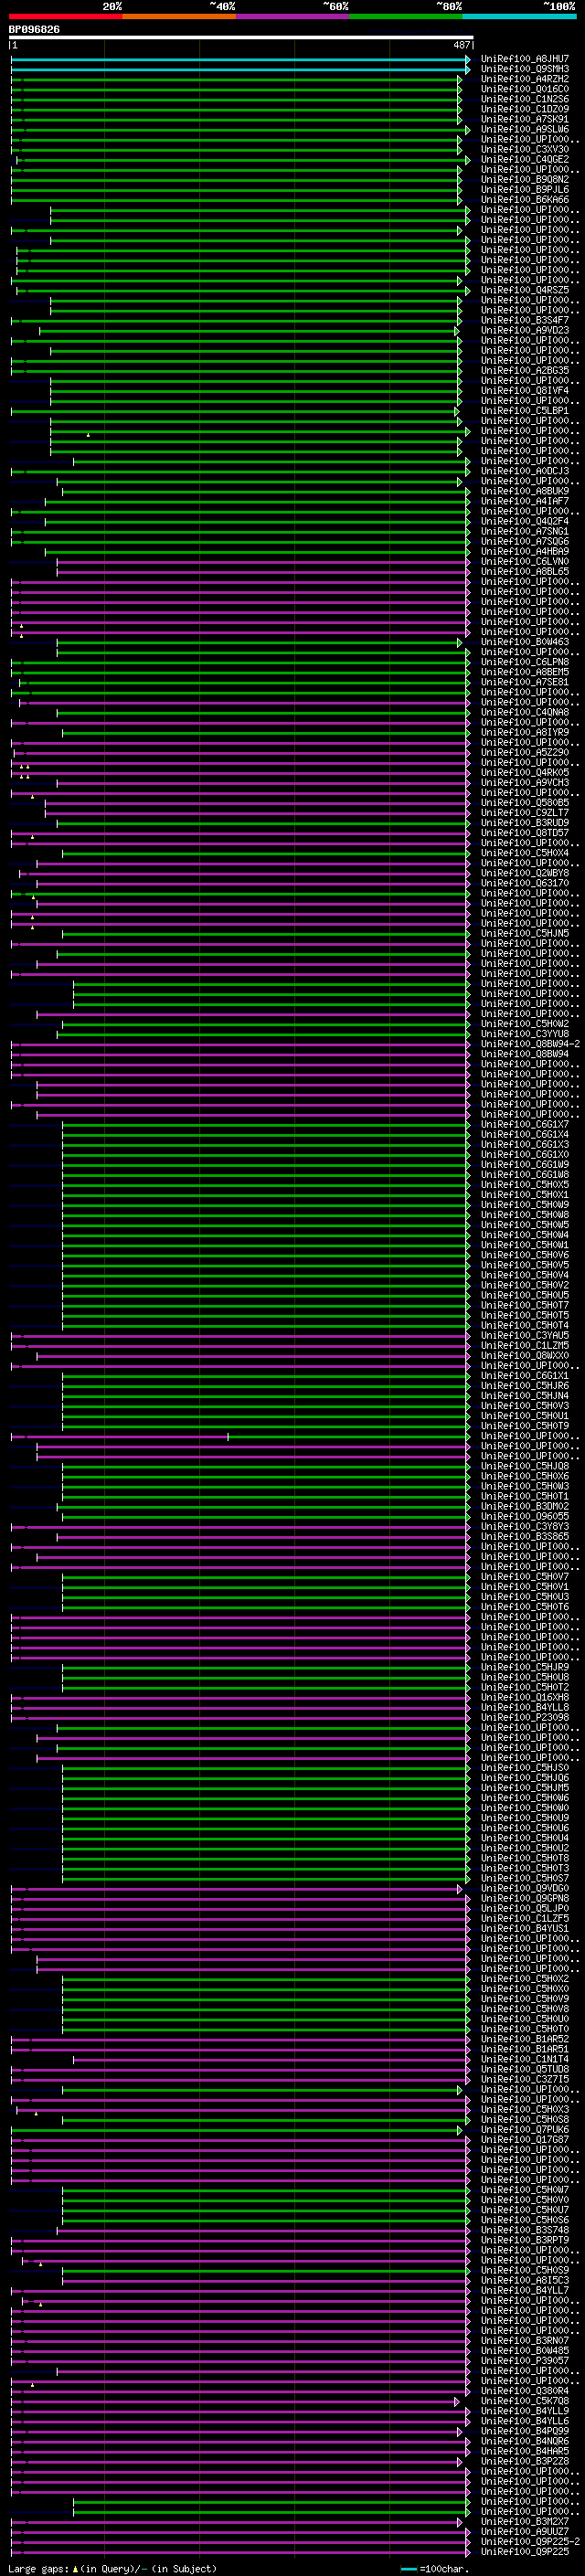585x2576 pixels.
Task: Open hit UniRef100_B9Q8N2
Action: point(525,180)
